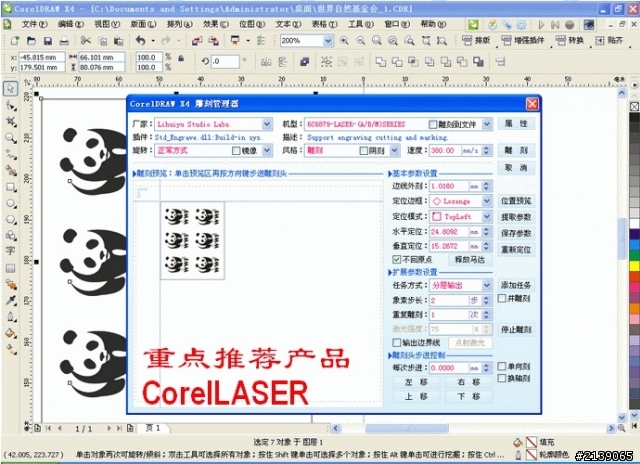Toggle the 阴刻 checkbox

[364, 151]
